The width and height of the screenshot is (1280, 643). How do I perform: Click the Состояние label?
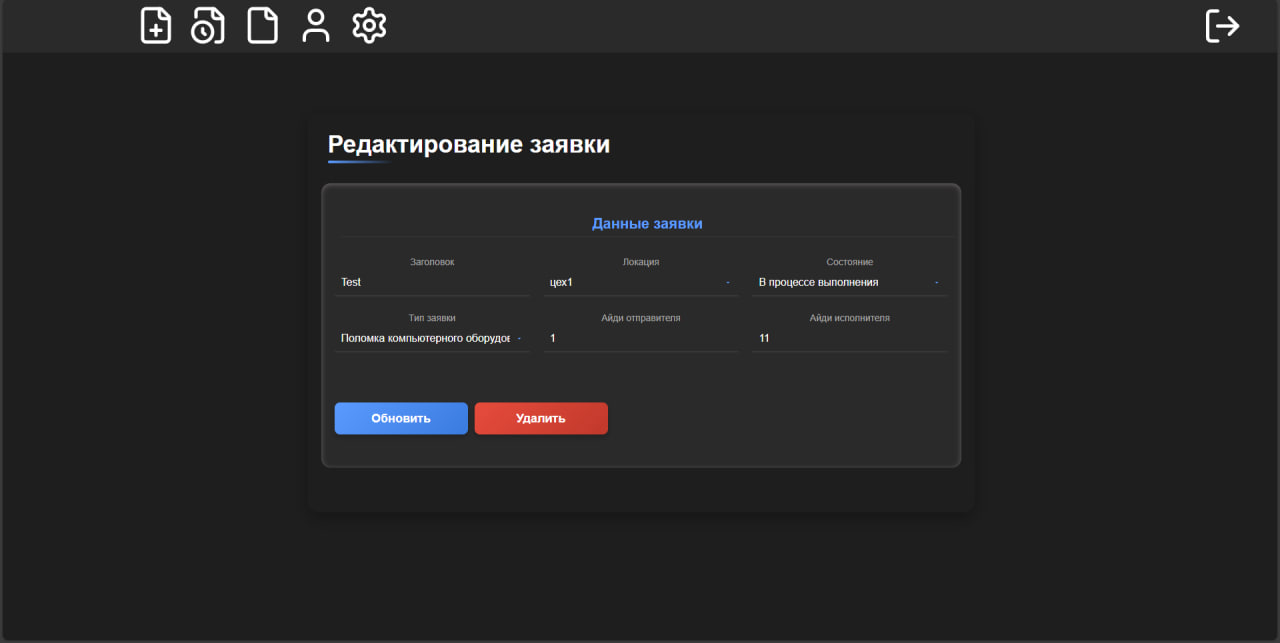coord(850,262)
